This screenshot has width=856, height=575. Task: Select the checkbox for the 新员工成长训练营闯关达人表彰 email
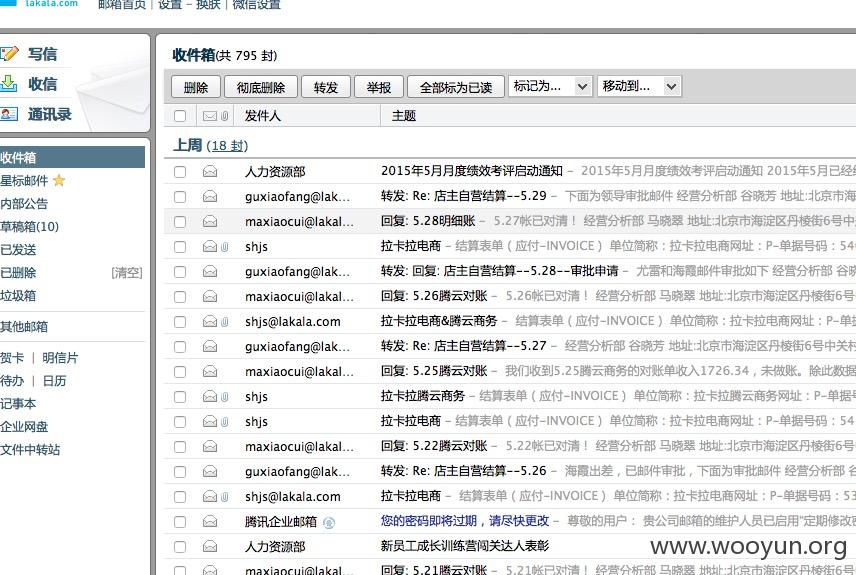pos(180,547)
